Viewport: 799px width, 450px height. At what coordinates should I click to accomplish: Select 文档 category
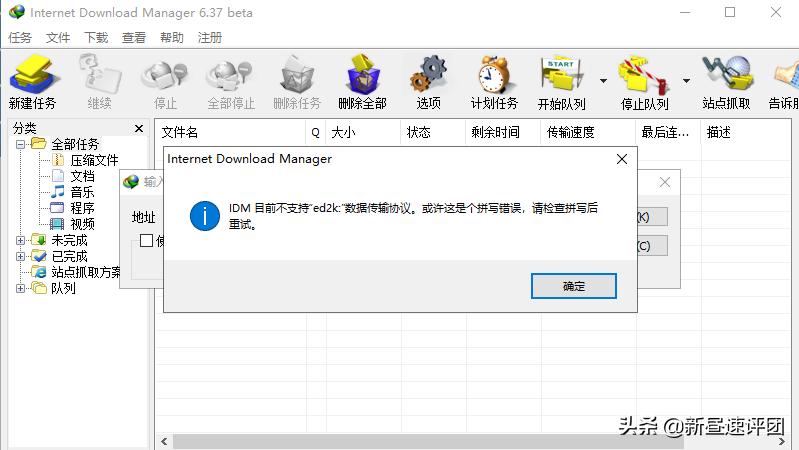coord(83,176)
